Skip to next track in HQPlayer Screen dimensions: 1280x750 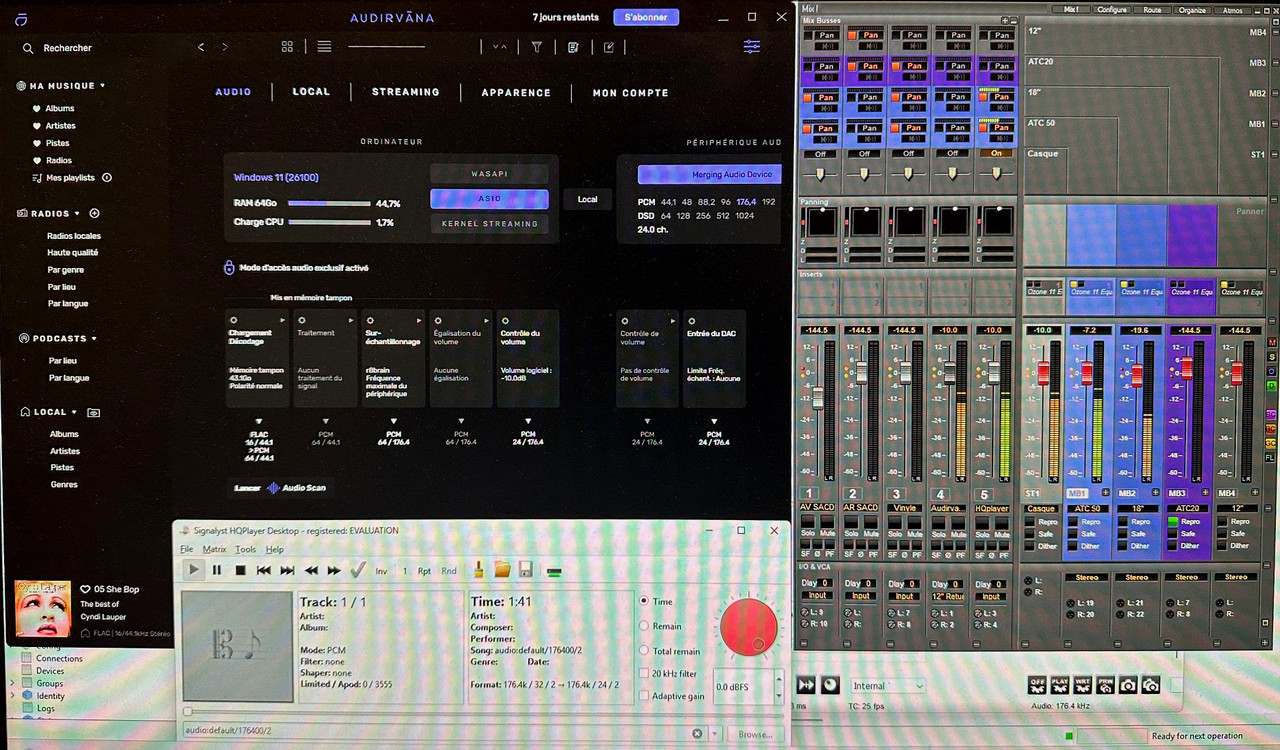point(287,570)
